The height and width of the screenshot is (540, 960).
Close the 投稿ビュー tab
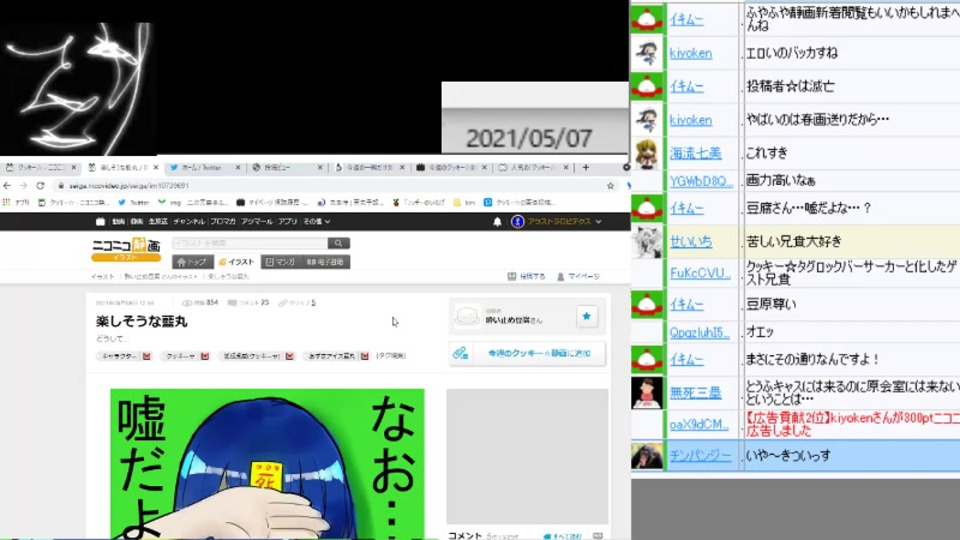(320, 167)
